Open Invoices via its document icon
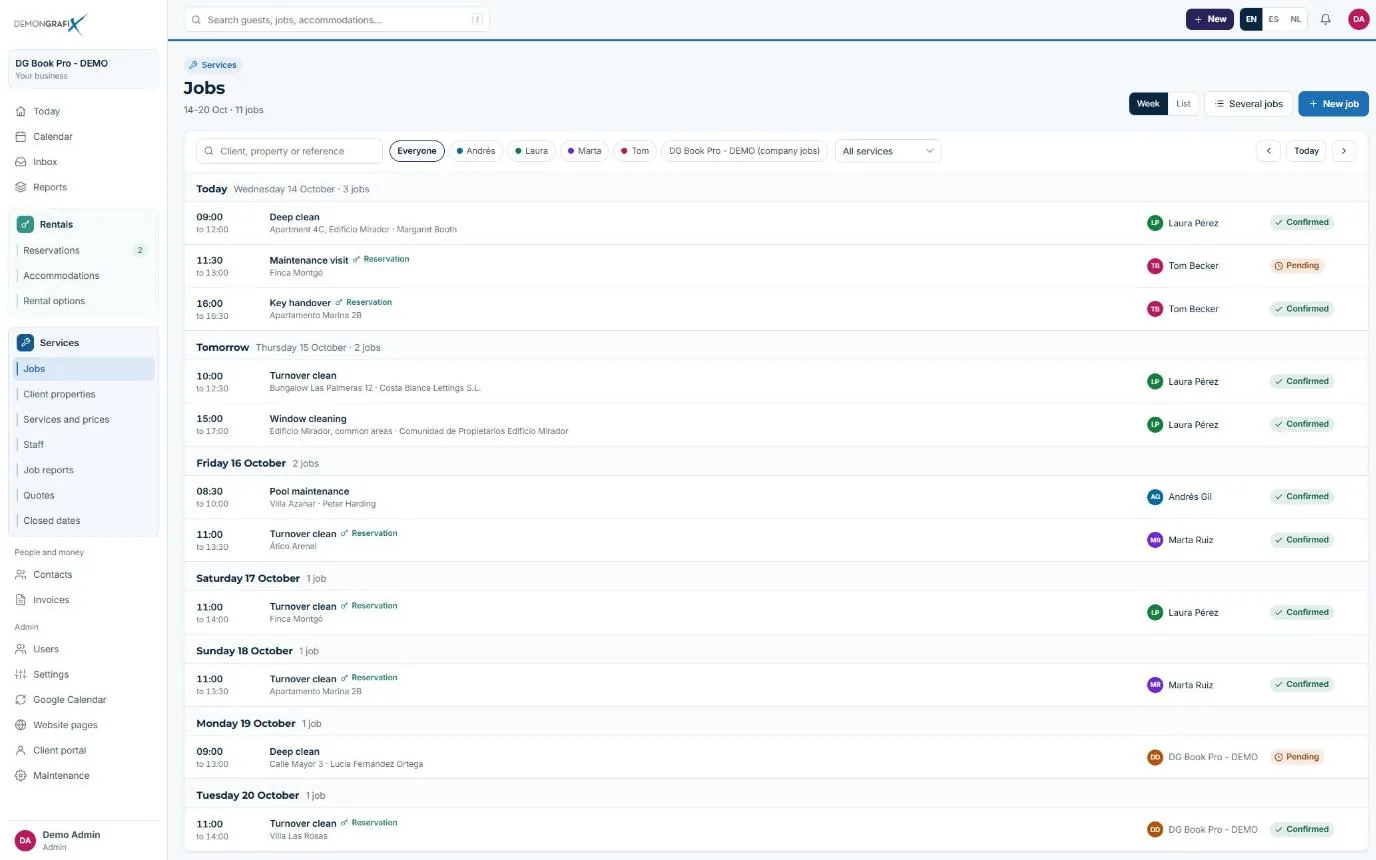The width and height of the screenshot is (1376, 860). point(21,600)
